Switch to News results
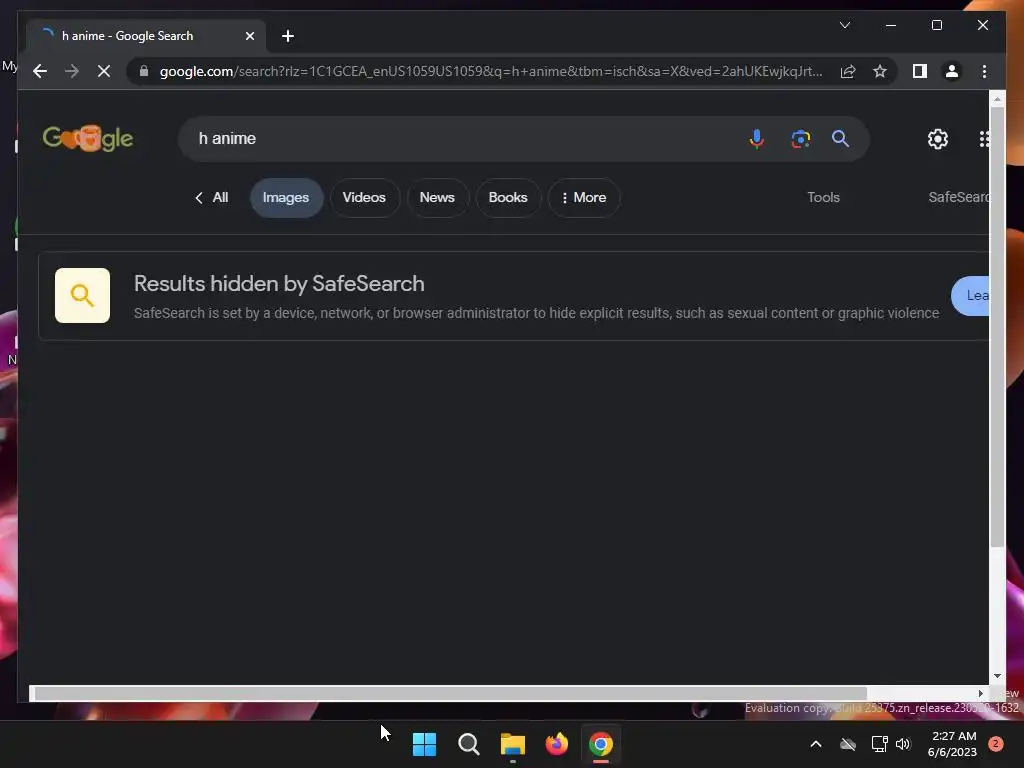 [x=437, y=197]
